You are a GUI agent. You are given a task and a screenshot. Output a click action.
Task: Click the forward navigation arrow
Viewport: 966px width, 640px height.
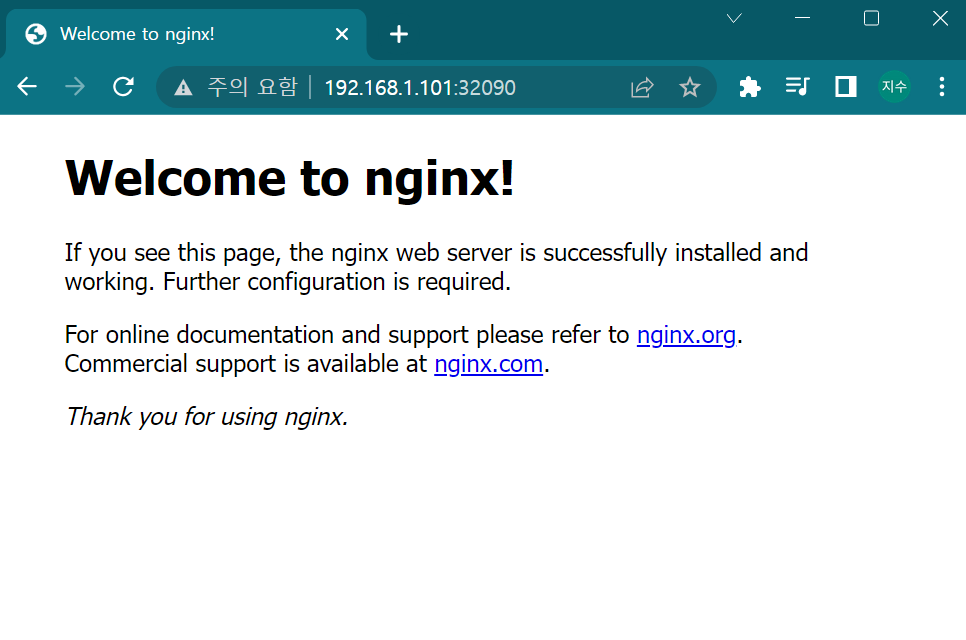[75, 87]
